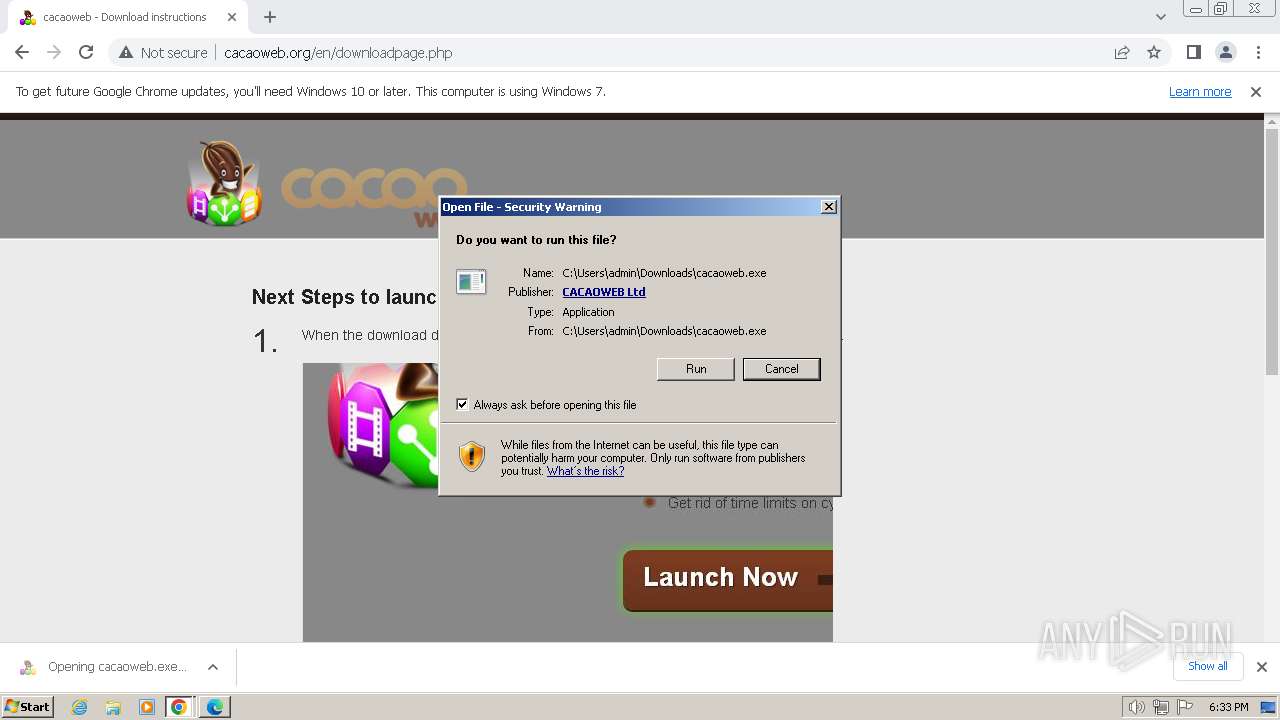Viewport: 1280px width, 720px height.
Task: Close the Security Warning dialog
Action: pyautogui.click(x=828, y=207)
